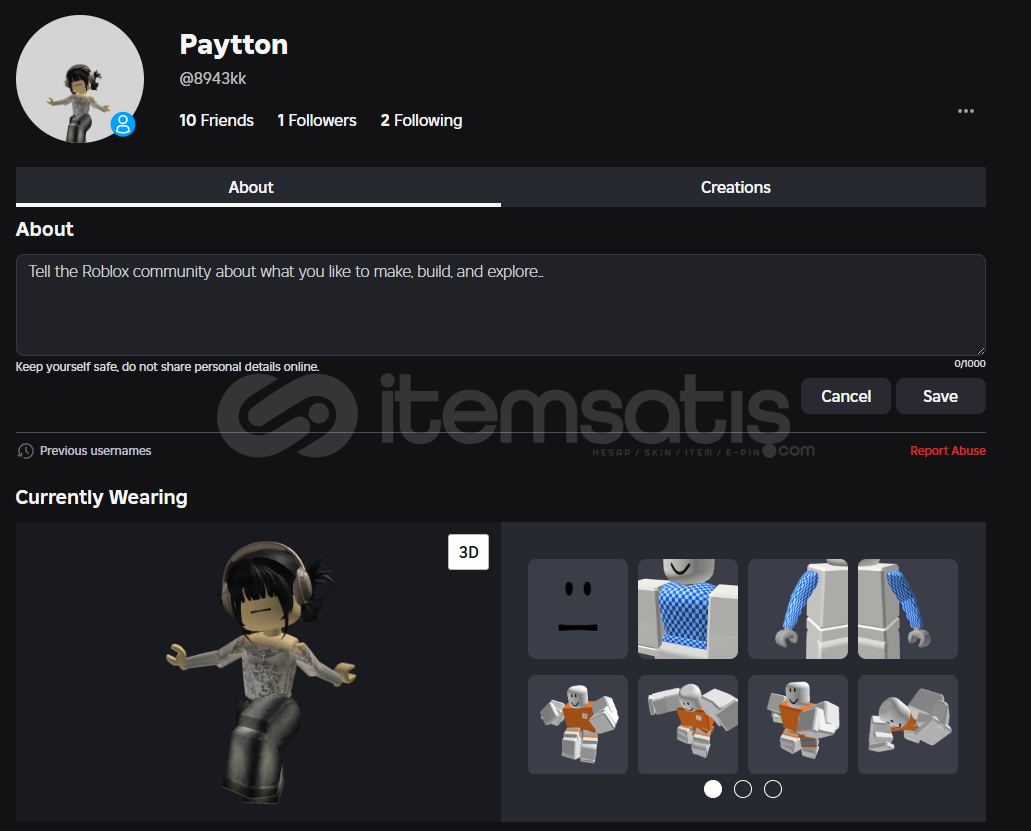
Task: Select the crouching animation thumbnail
Action: [908, 724]
